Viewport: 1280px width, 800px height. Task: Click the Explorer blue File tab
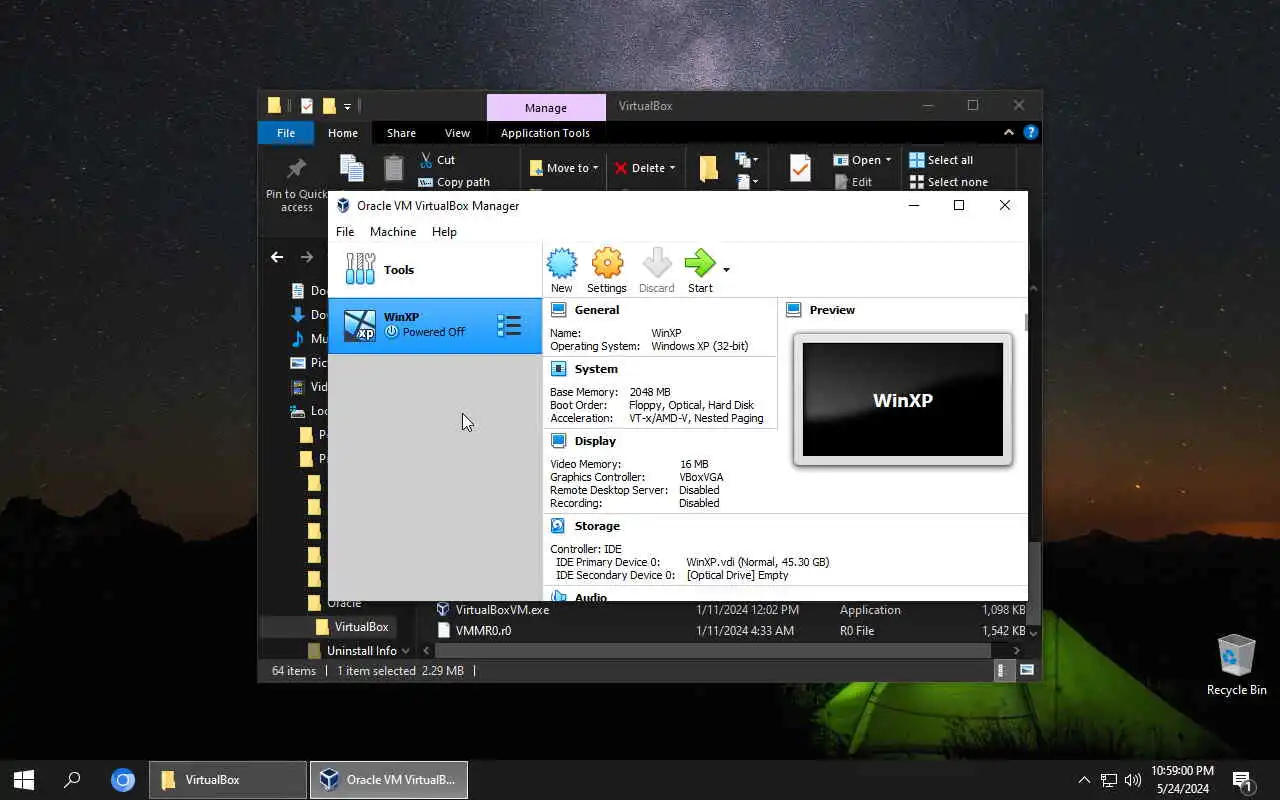(x=286, y=133)
